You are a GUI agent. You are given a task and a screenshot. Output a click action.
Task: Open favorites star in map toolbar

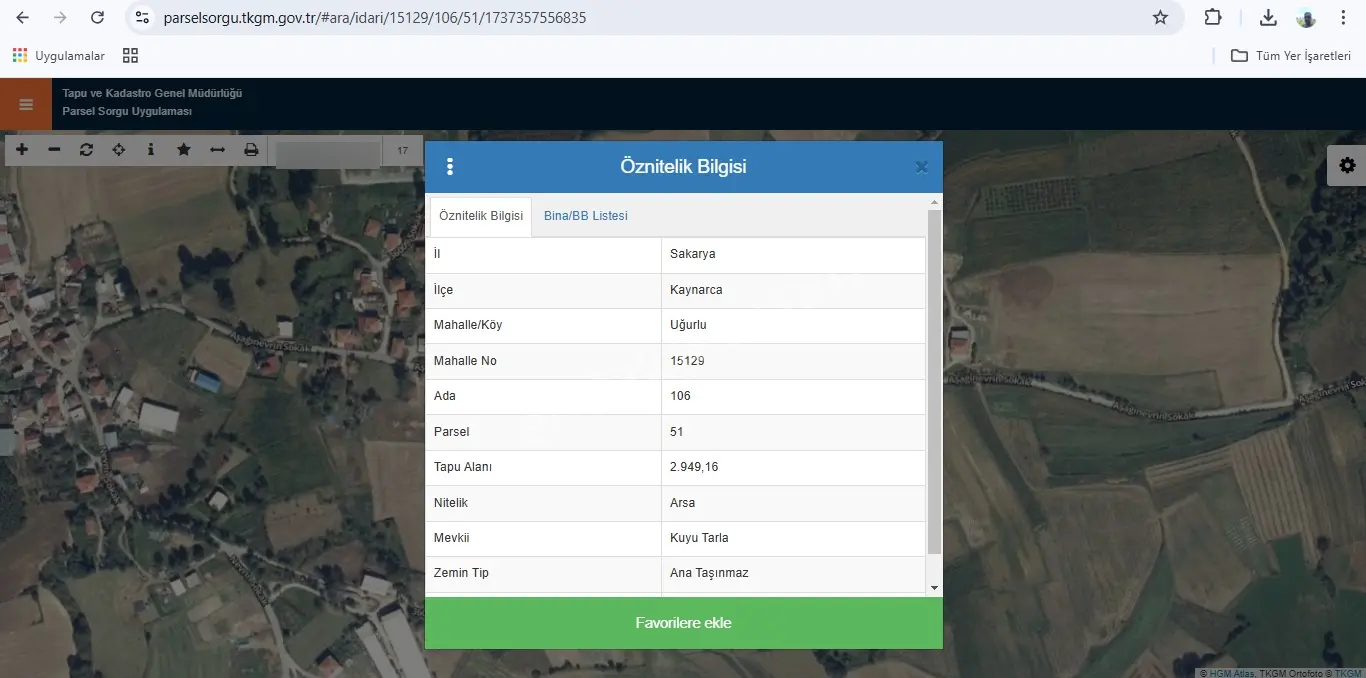point(184,150)
